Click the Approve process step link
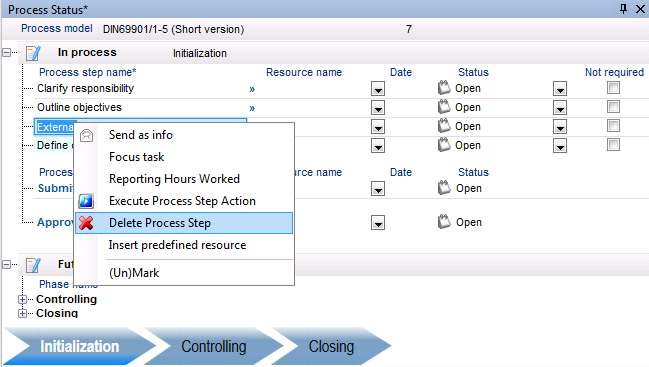 55,223
